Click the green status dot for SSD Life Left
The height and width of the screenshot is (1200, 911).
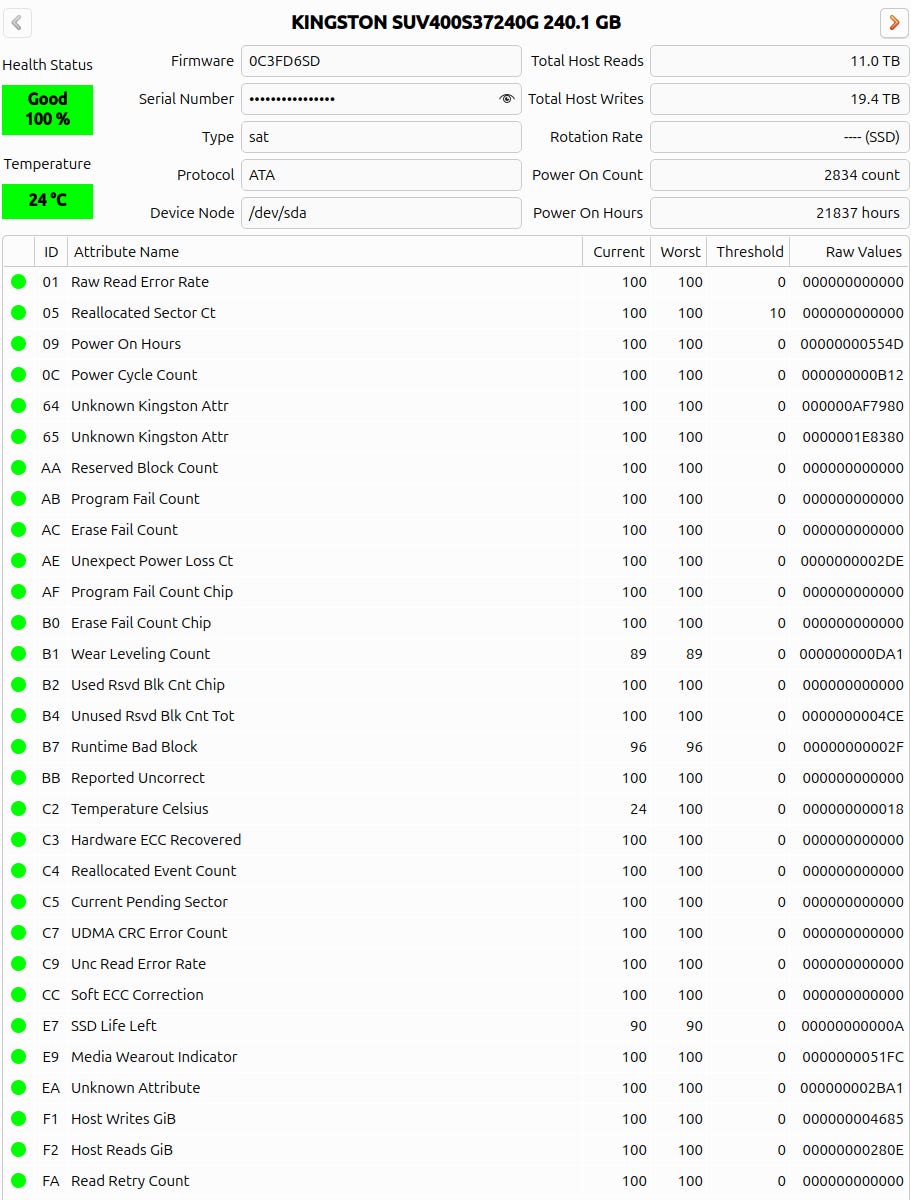click(18, 1026)
